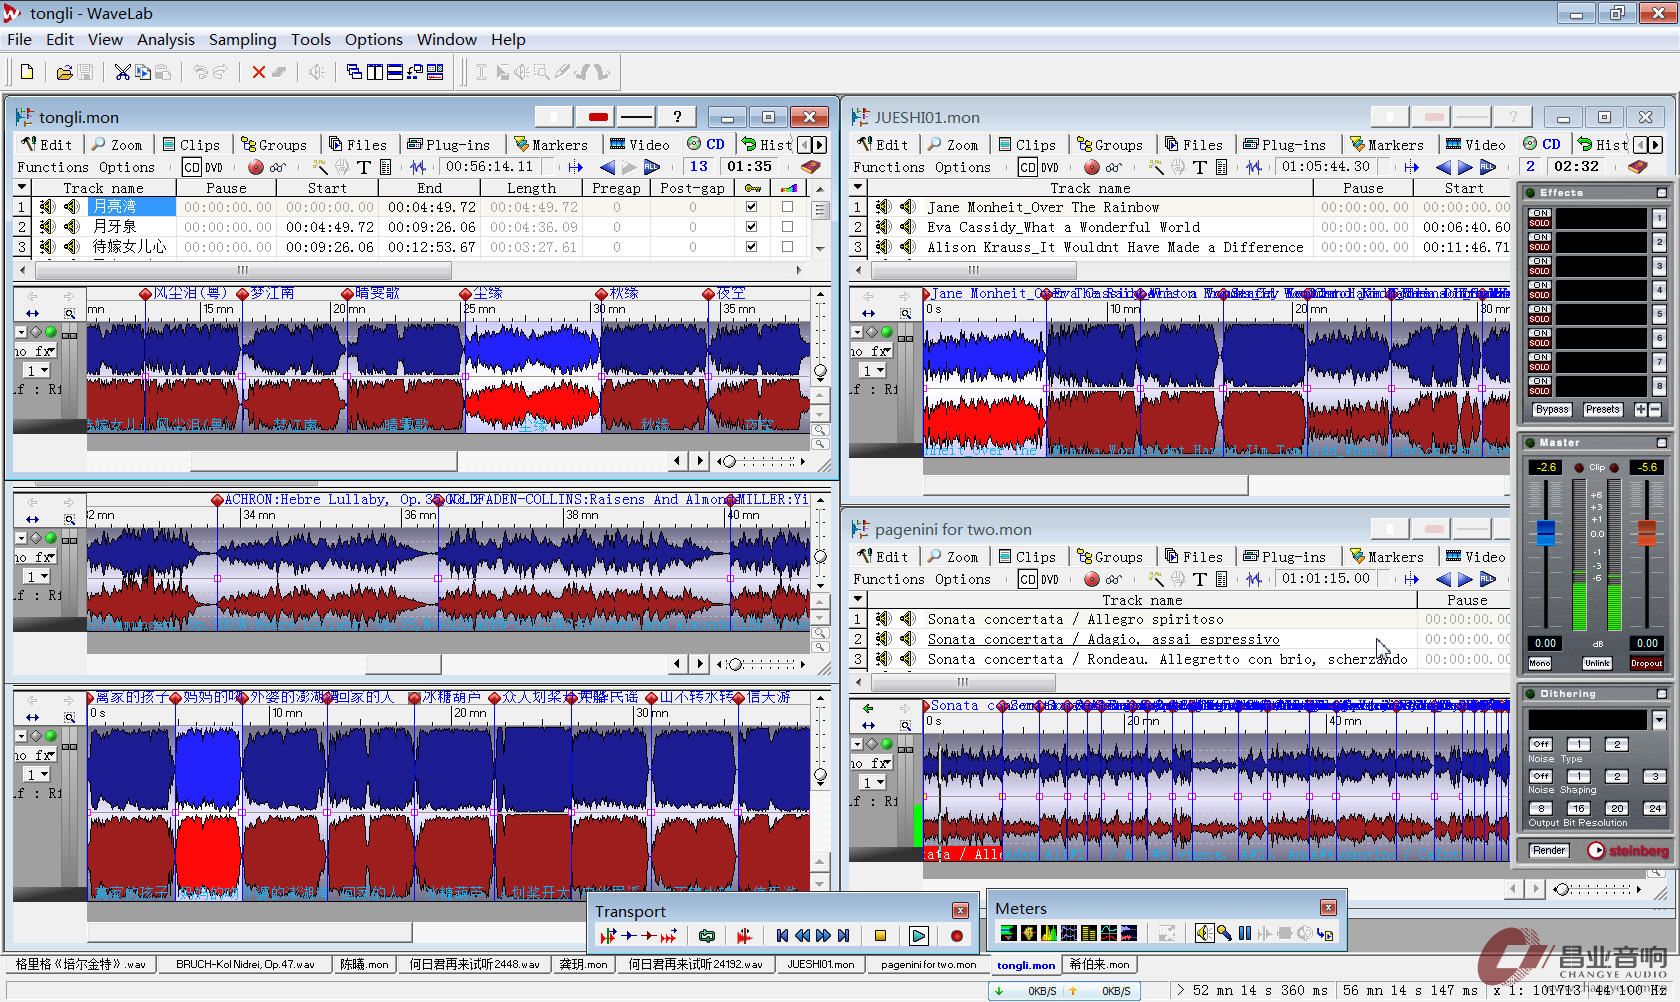Switch to Plug-ins tab in JUESHI01.mon
The image size is (1680, 1002).
point(1284,144)
